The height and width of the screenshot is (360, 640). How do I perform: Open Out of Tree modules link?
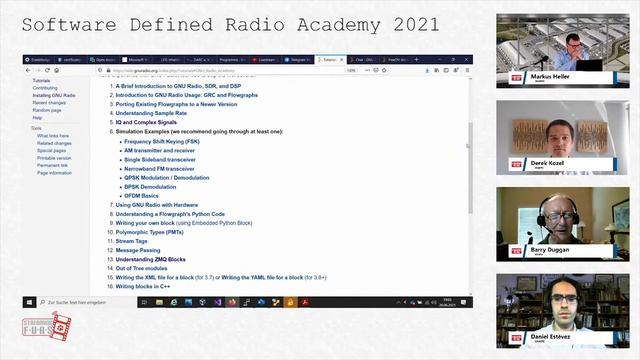coord(141,268)
